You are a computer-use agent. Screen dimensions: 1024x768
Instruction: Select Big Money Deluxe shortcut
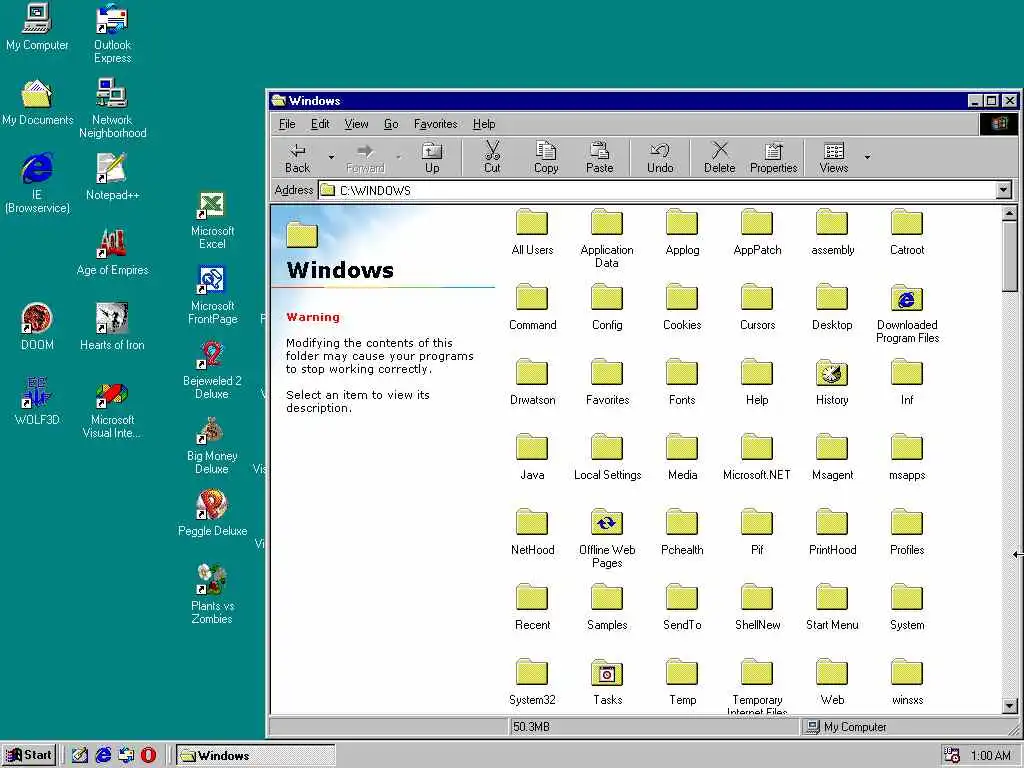pyautogui.click(x=212, y=445)
